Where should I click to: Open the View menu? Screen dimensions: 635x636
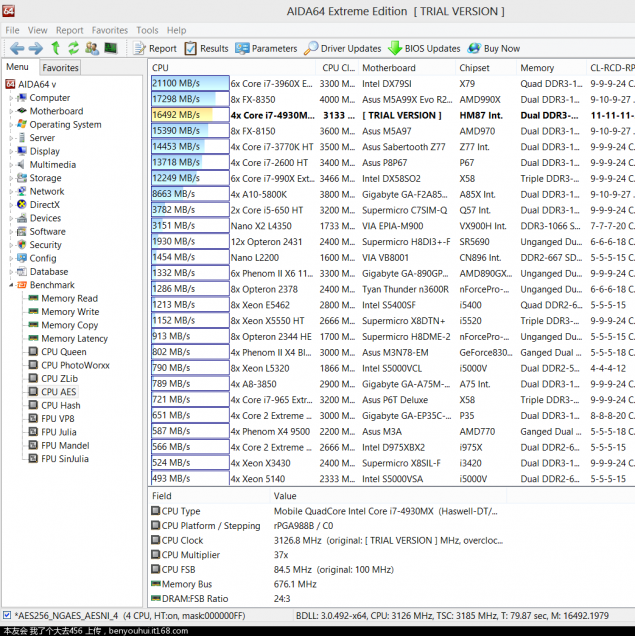coord(37,30)
